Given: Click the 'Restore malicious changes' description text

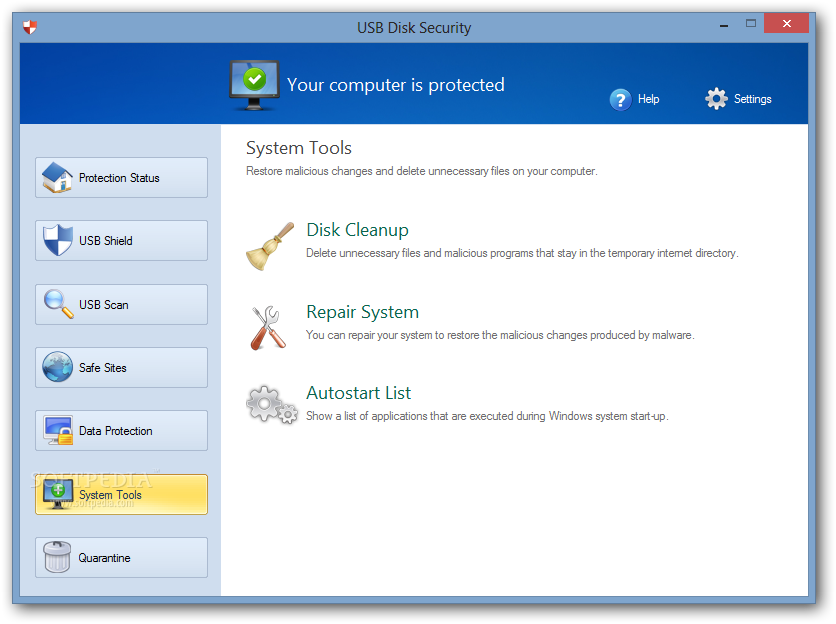Looking at the screenshot, I should (x=421, y=171).
